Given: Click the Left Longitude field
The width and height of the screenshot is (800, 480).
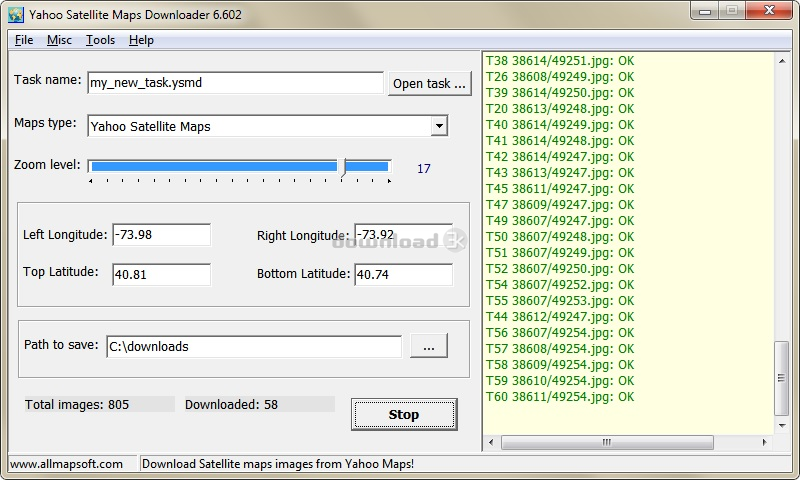Looking at the screenshot, I should click(x=161, y=235).
